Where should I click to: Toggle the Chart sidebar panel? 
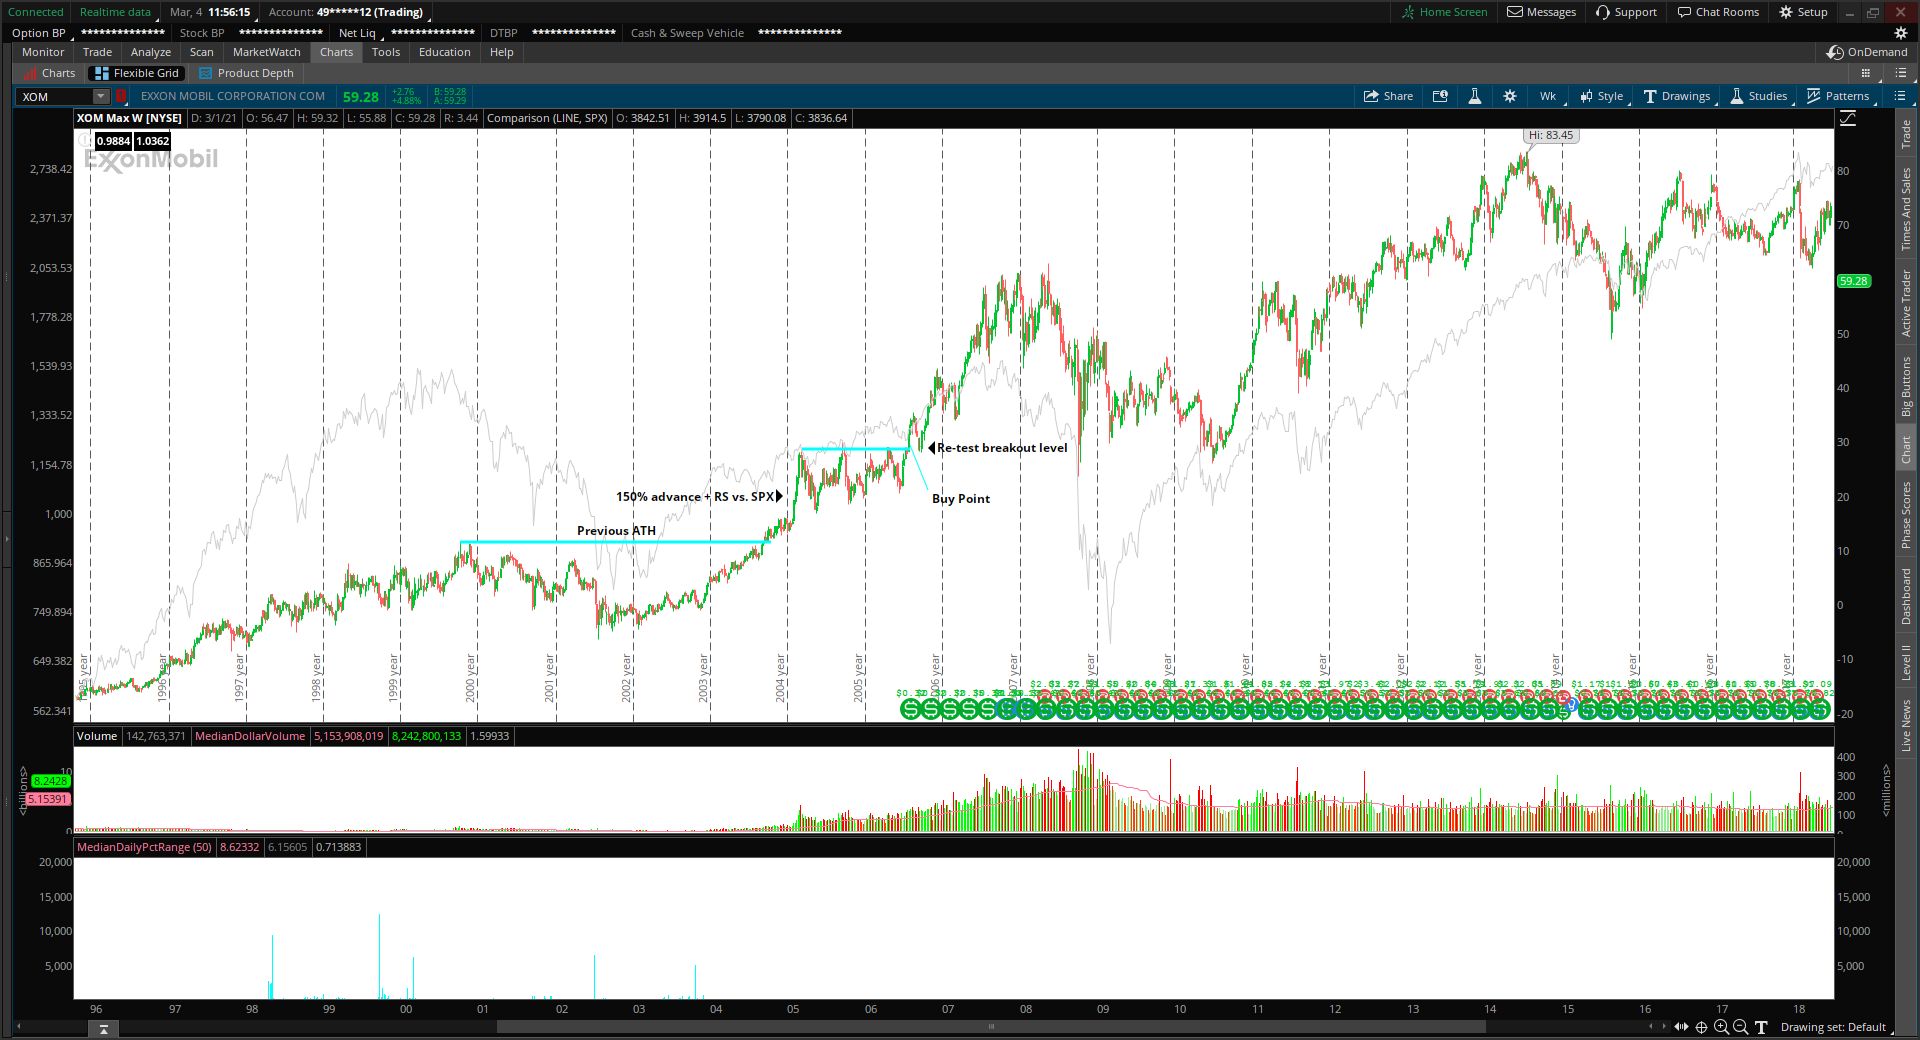[1906, 449]
